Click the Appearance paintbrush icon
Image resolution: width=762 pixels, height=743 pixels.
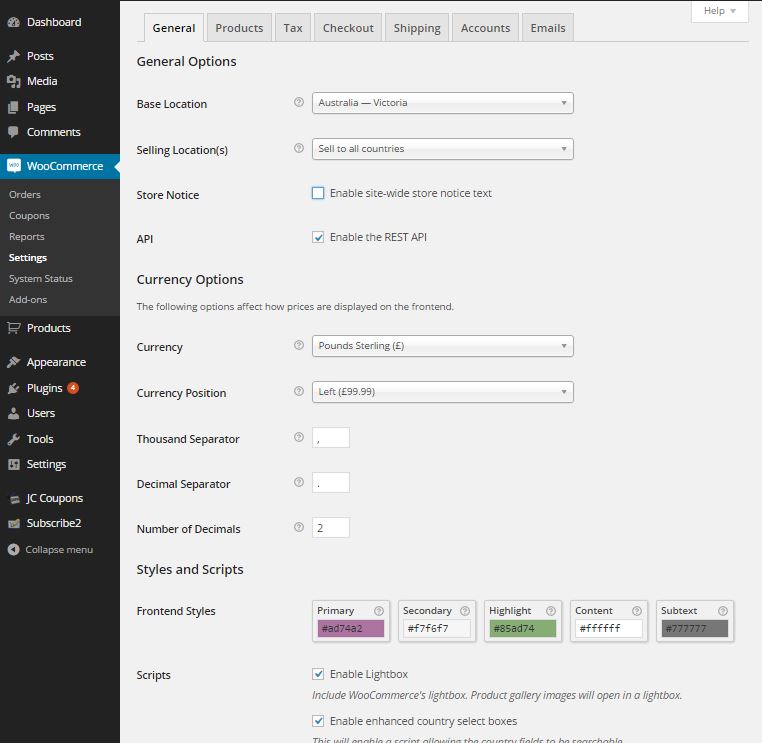pos(14,363)
